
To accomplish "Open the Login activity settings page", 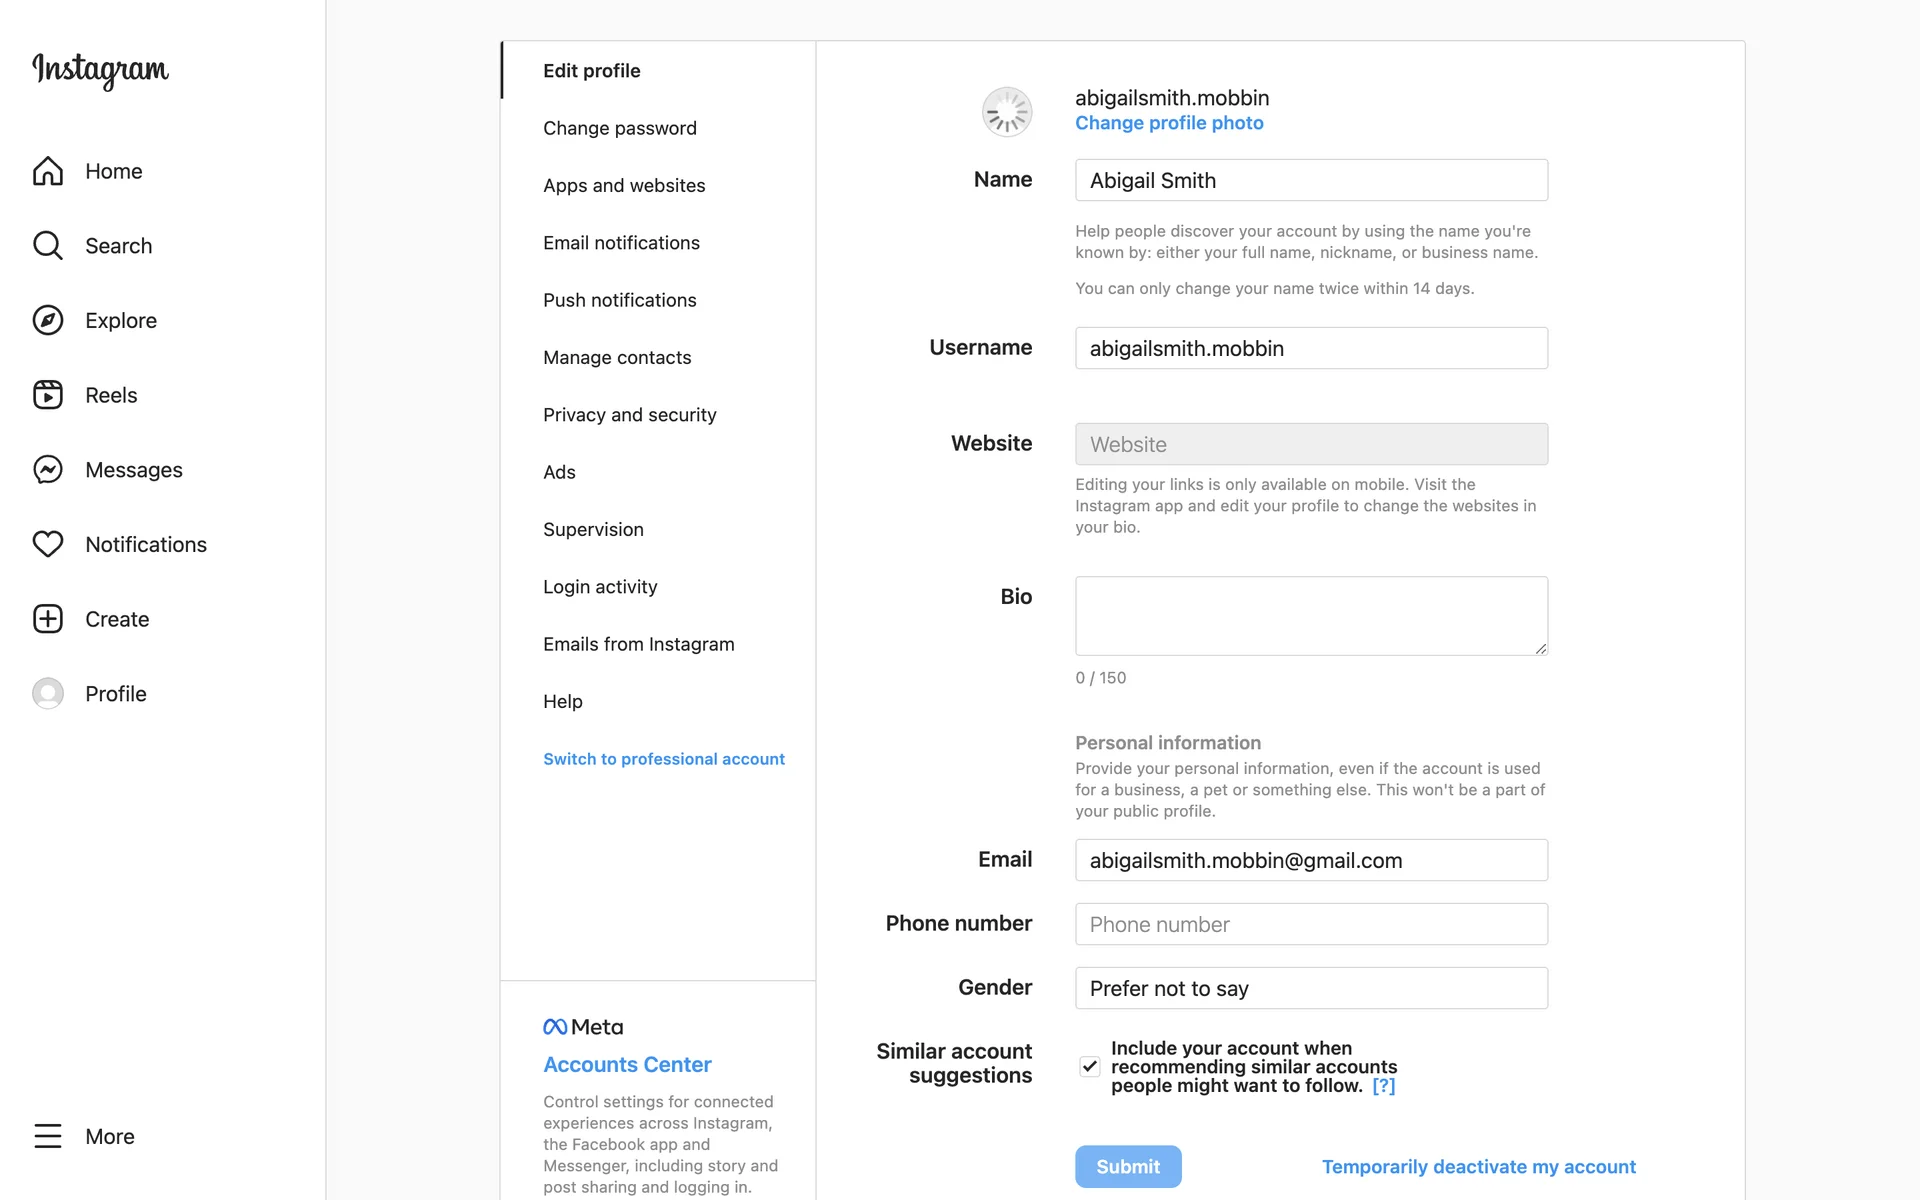I will (x=600, y=587).
